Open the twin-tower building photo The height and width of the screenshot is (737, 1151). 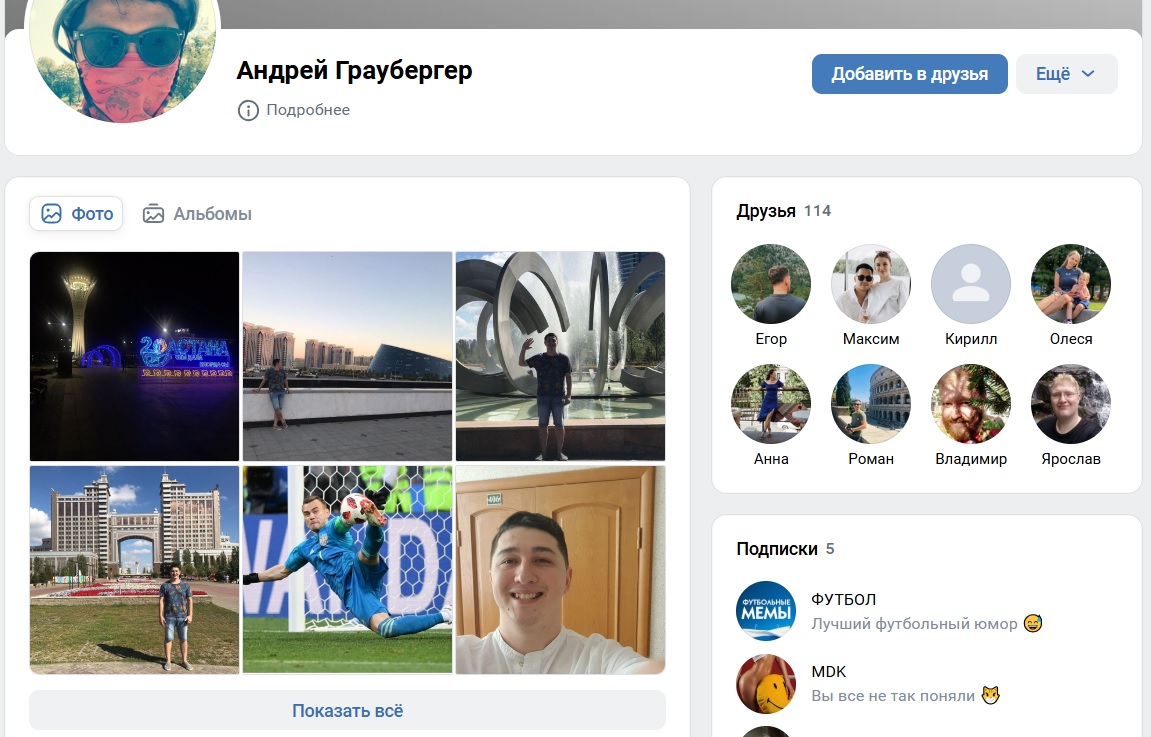pos(134,570)
